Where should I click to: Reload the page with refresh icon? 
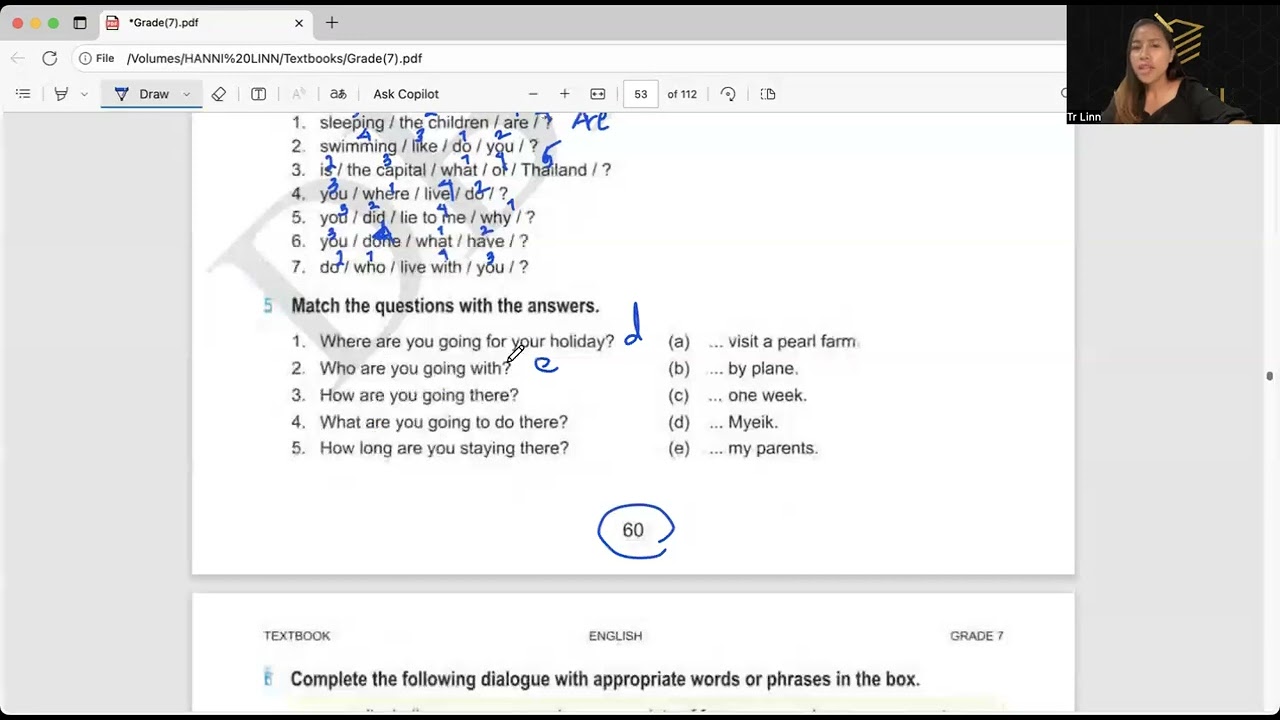[x=49, y=58]
